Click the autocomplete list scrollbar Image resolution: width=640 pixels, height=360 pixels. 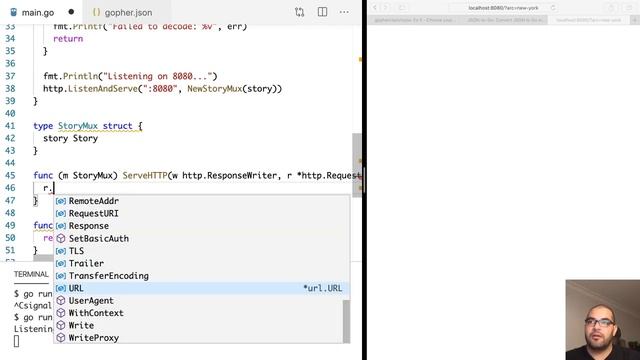[x=347, y=321]
